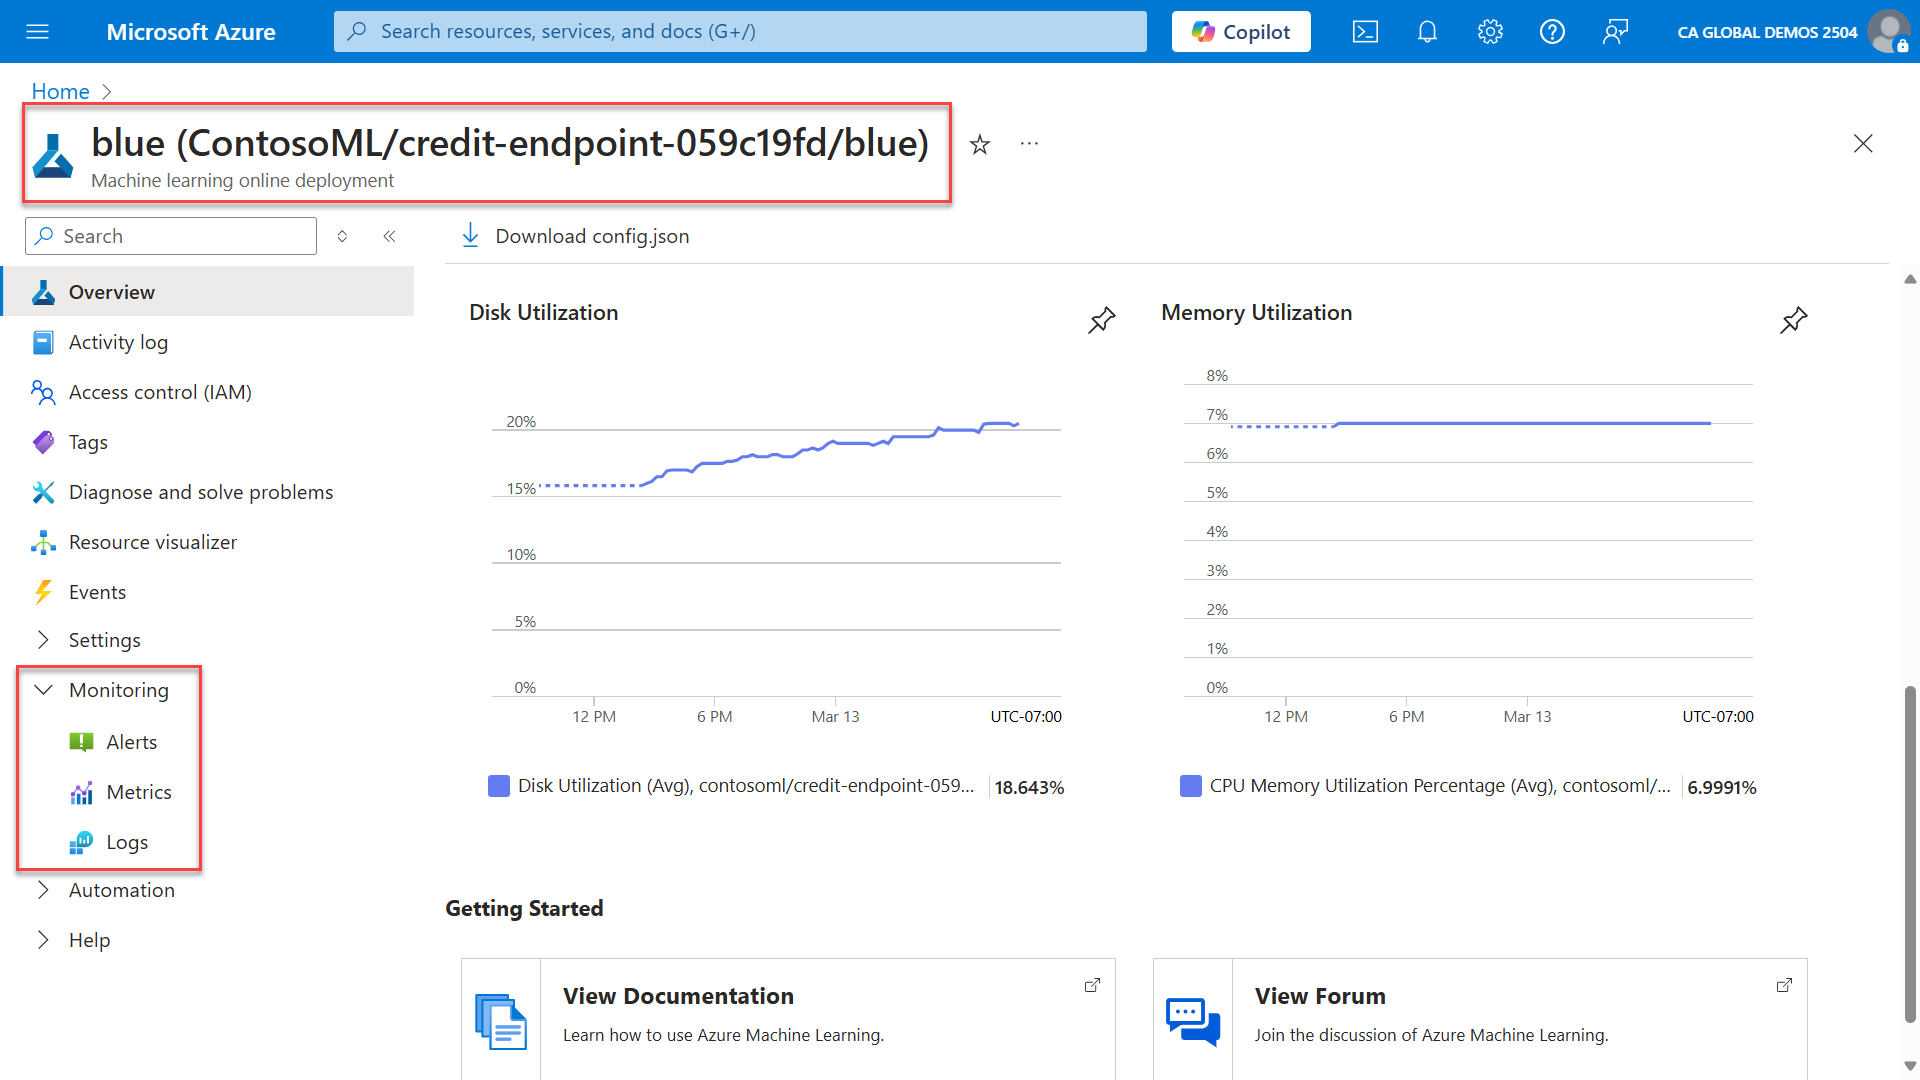Open Azure Cloud Shell

pyautogui.click(x=1365, y=31)
